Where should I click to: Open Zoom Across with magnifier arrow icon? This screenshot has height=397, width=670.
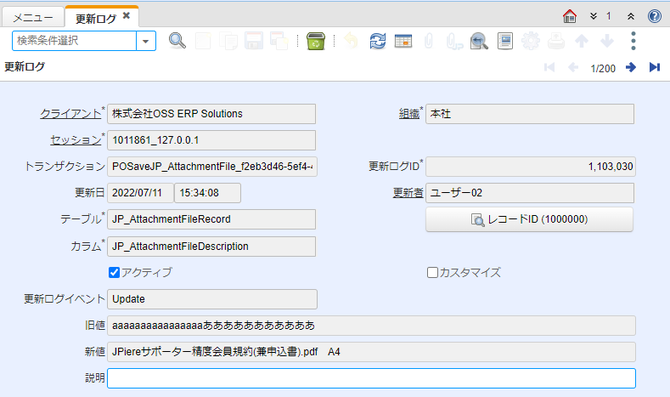[479, 41]
